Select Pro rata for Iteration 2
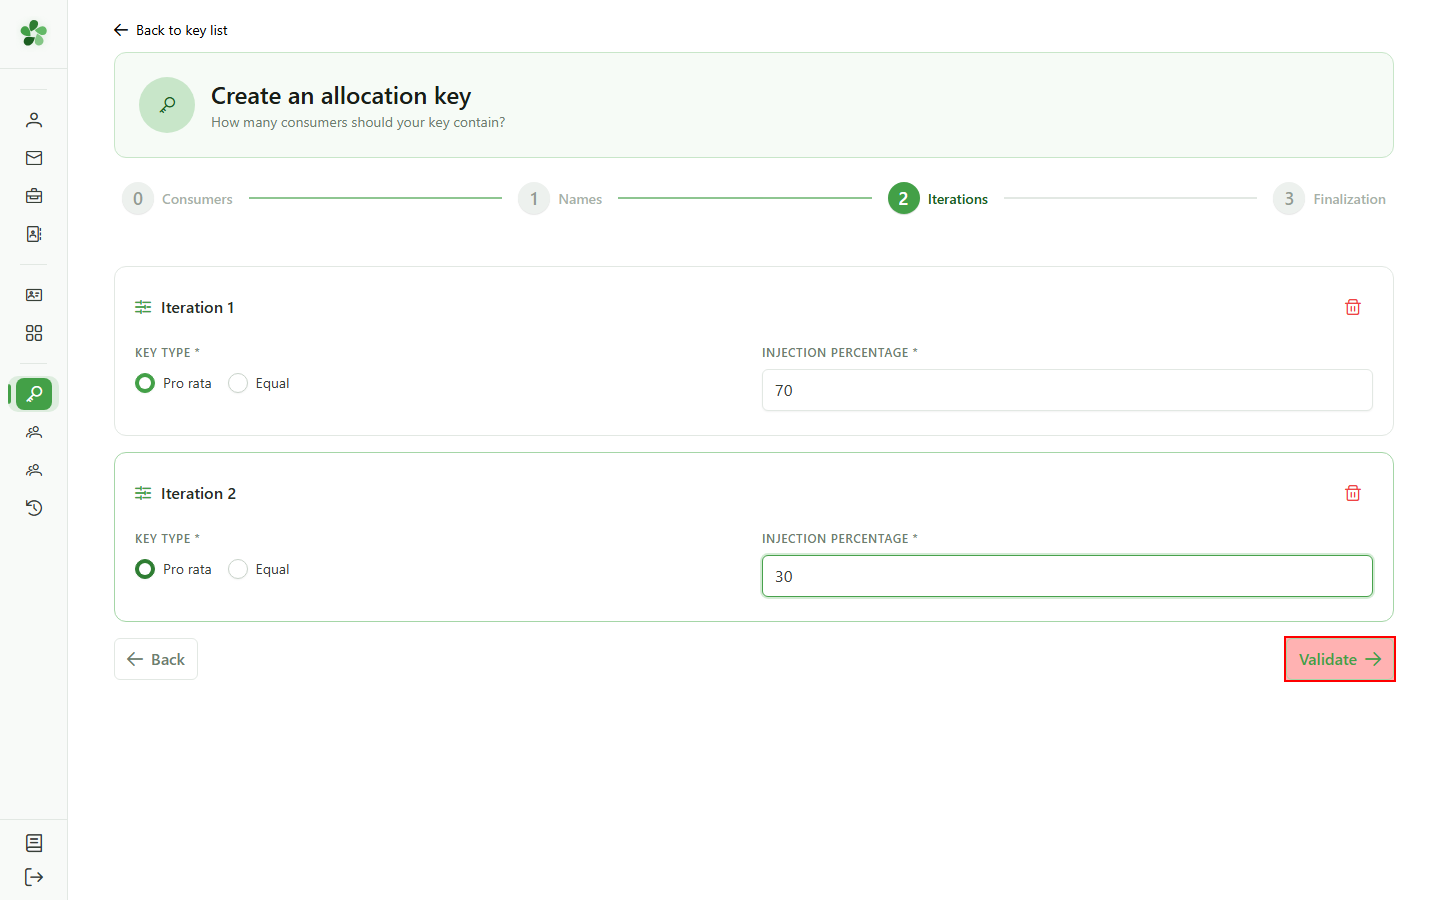The image size is (1440, 900). (x=174, y=569)
